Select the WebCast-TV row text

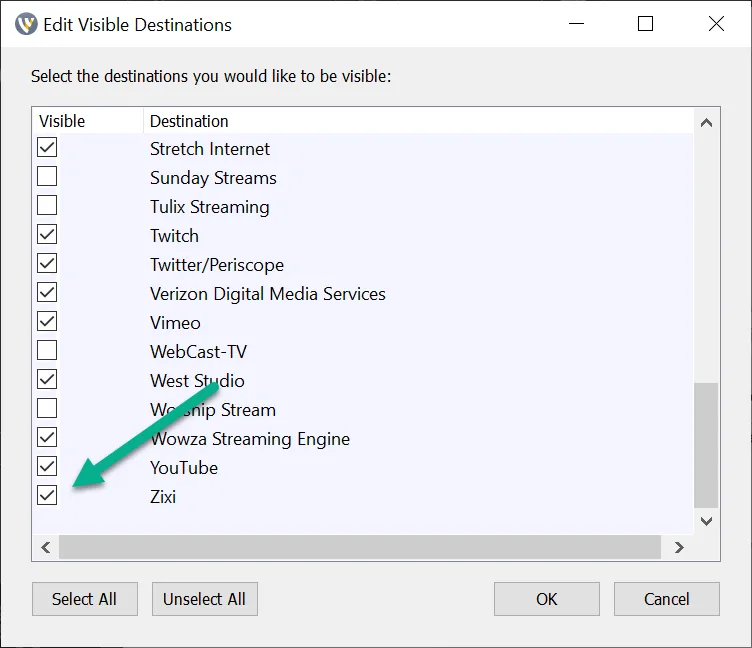tap(198, 352)
